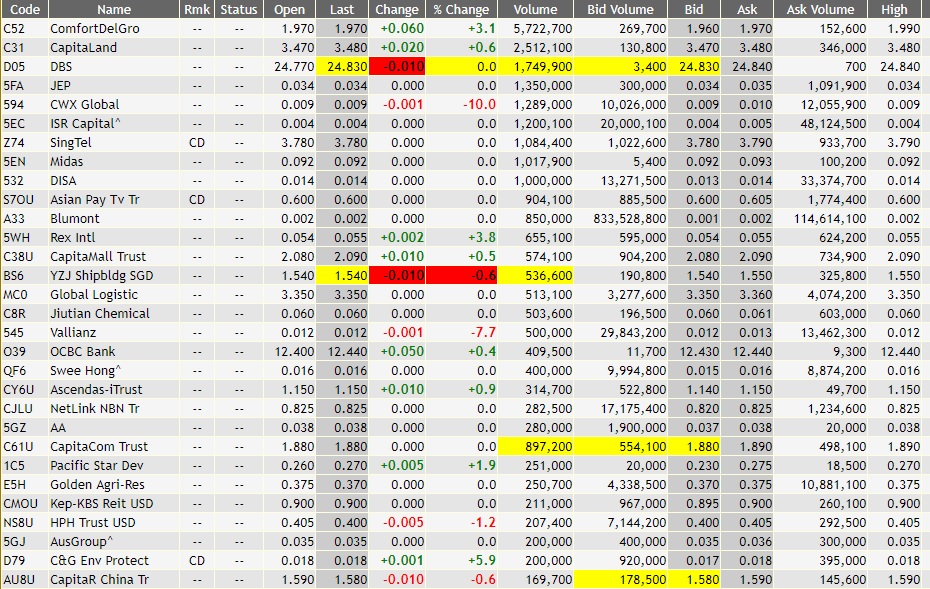
Task: Click CapitaR China Tr bid volume 178,500
Action: [x=620, y=579]
